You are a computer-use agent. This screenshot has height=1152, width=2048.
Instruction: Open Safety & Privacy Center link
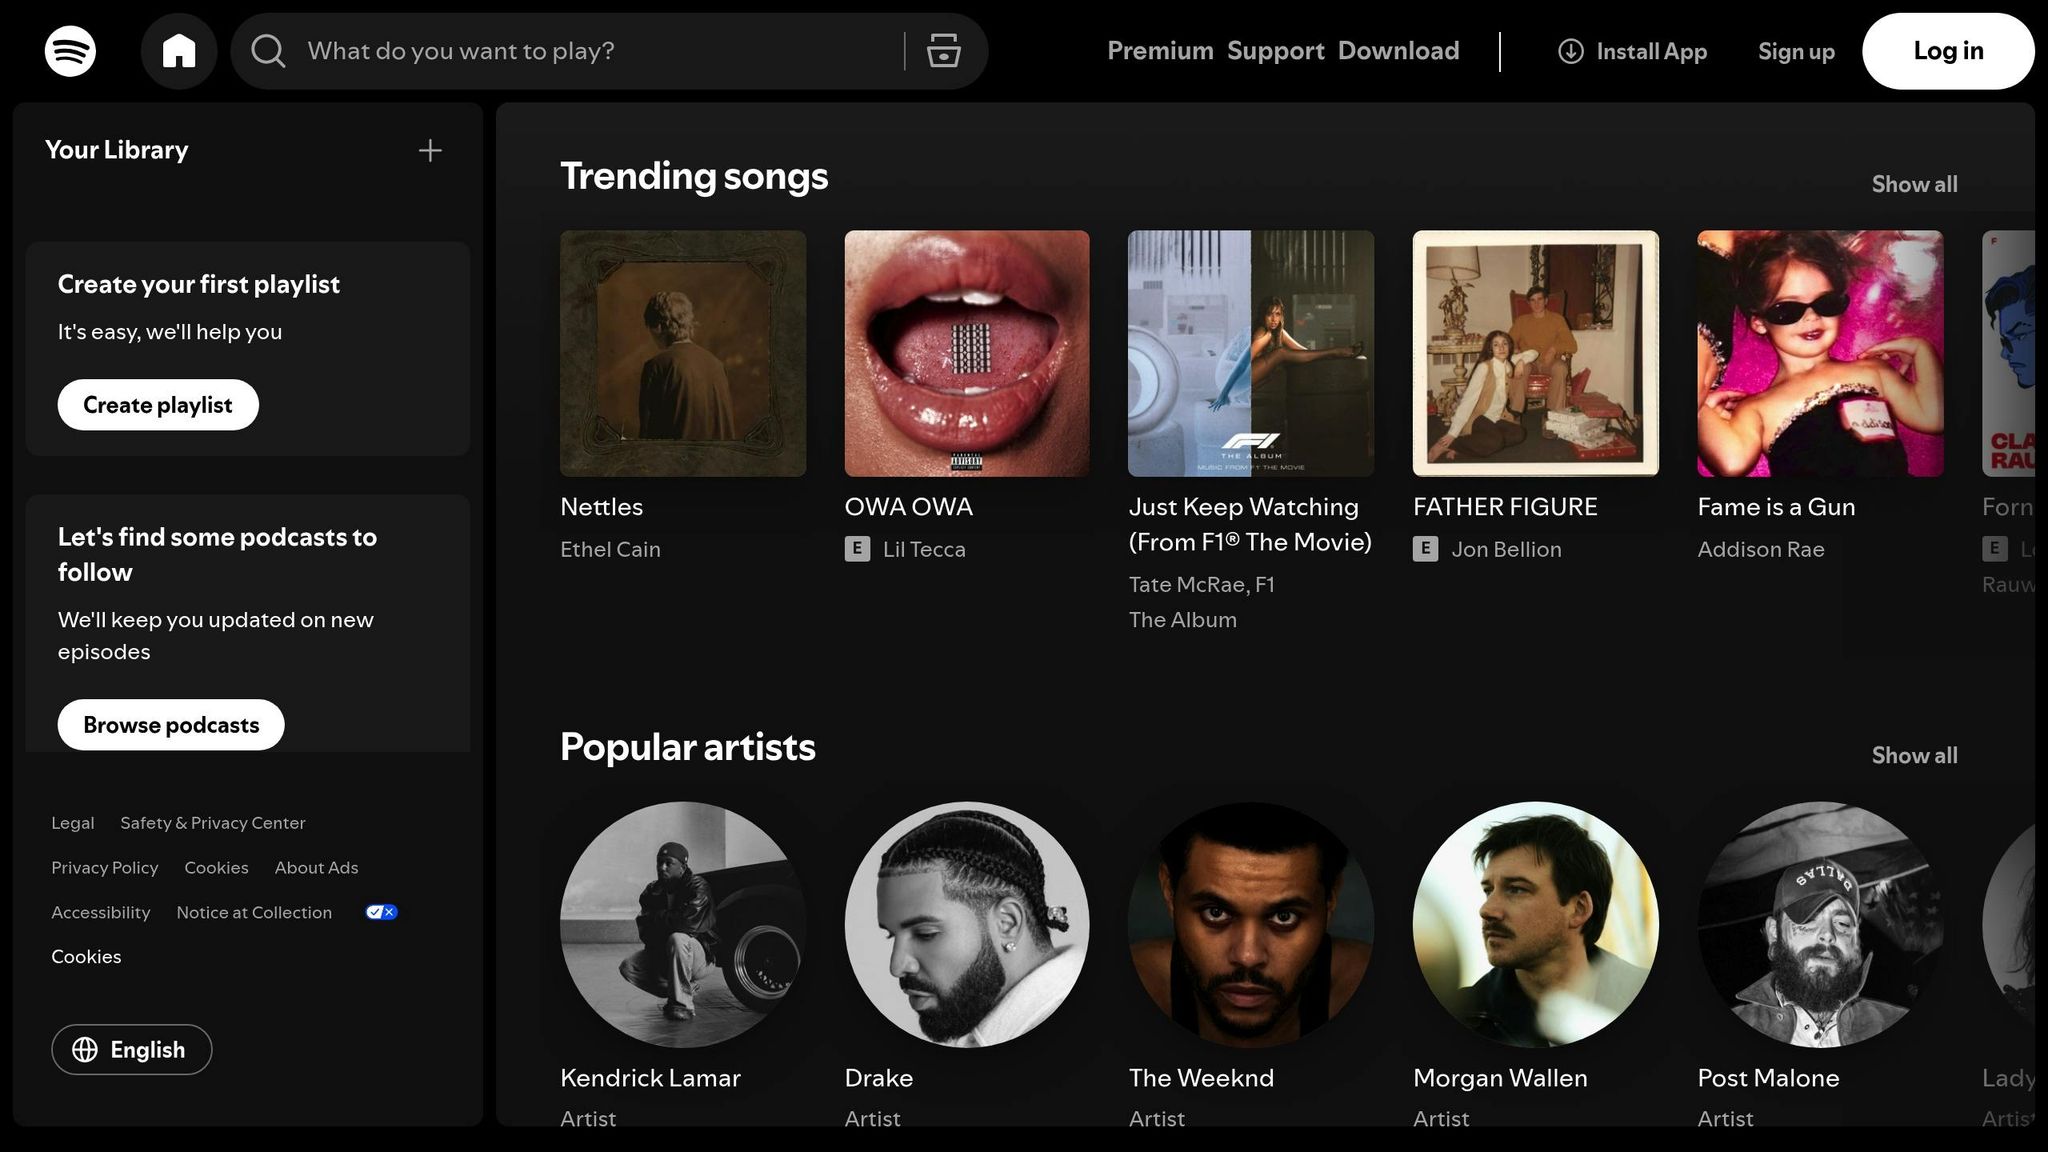[x=213, y=823]
